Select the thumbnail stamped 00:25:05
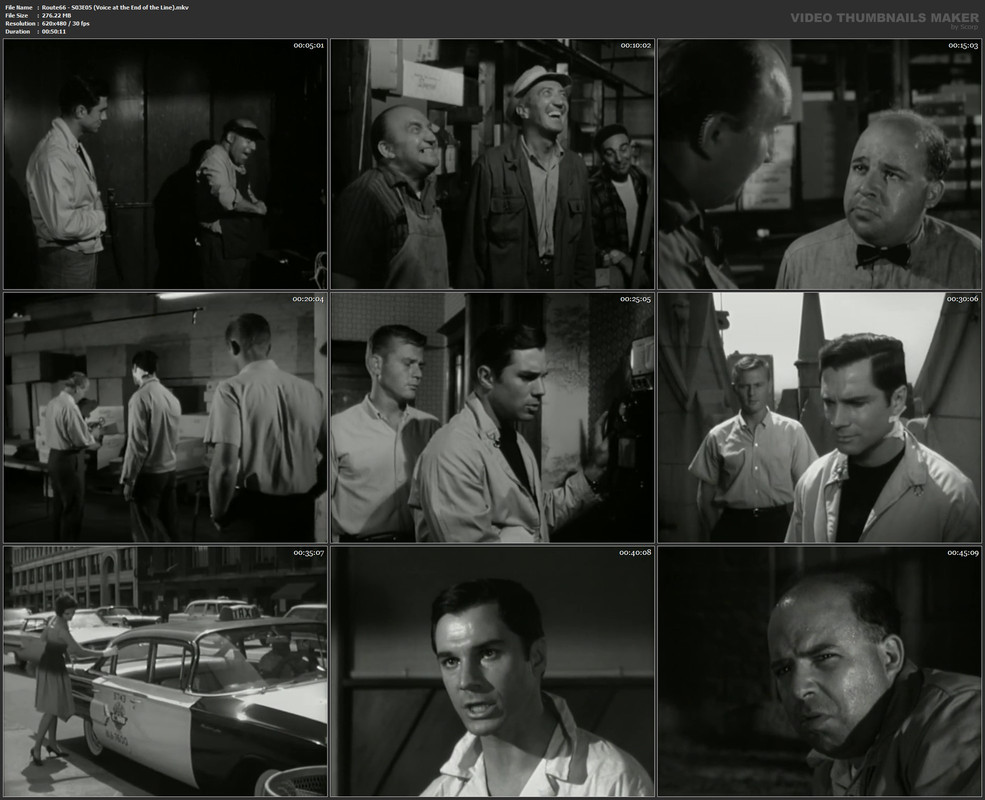 point(492,418)
